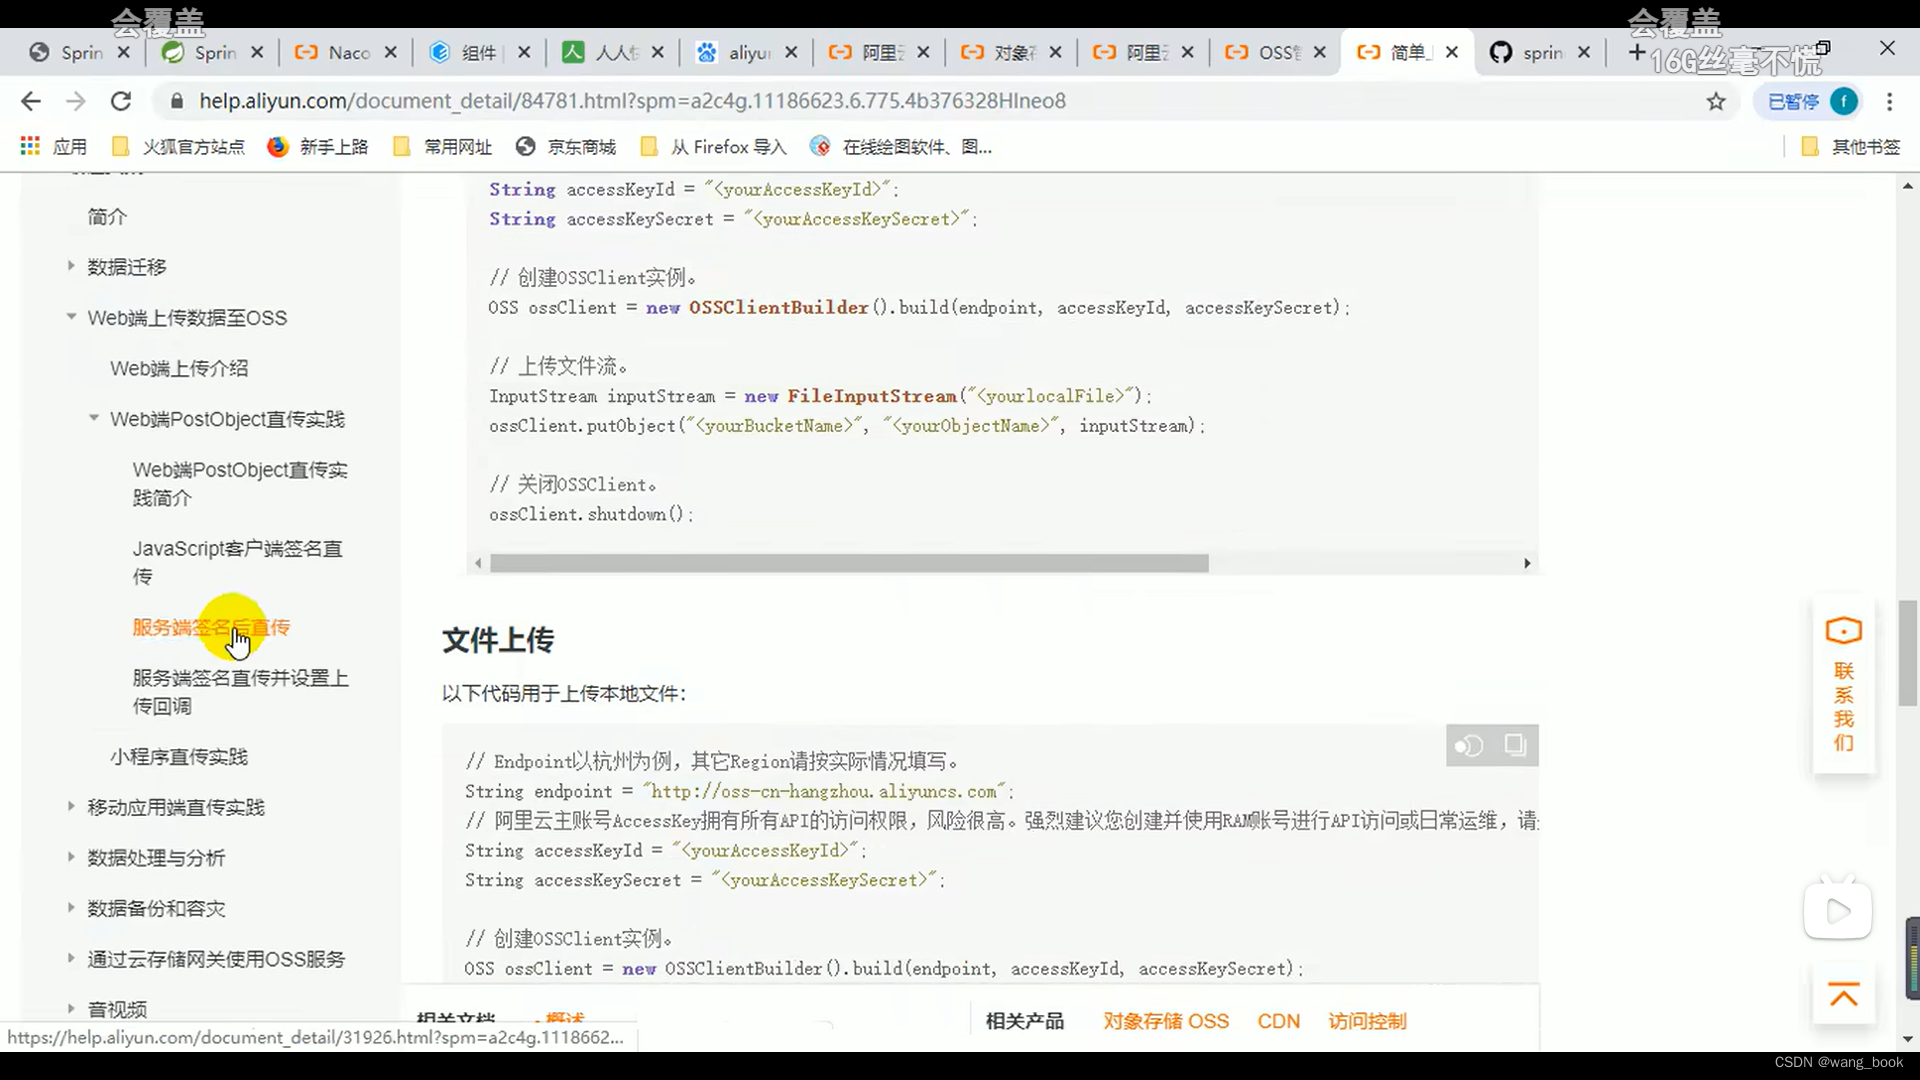Open Web端上传介绍 page
The image size is (1920, 1080).
(179, 368)
